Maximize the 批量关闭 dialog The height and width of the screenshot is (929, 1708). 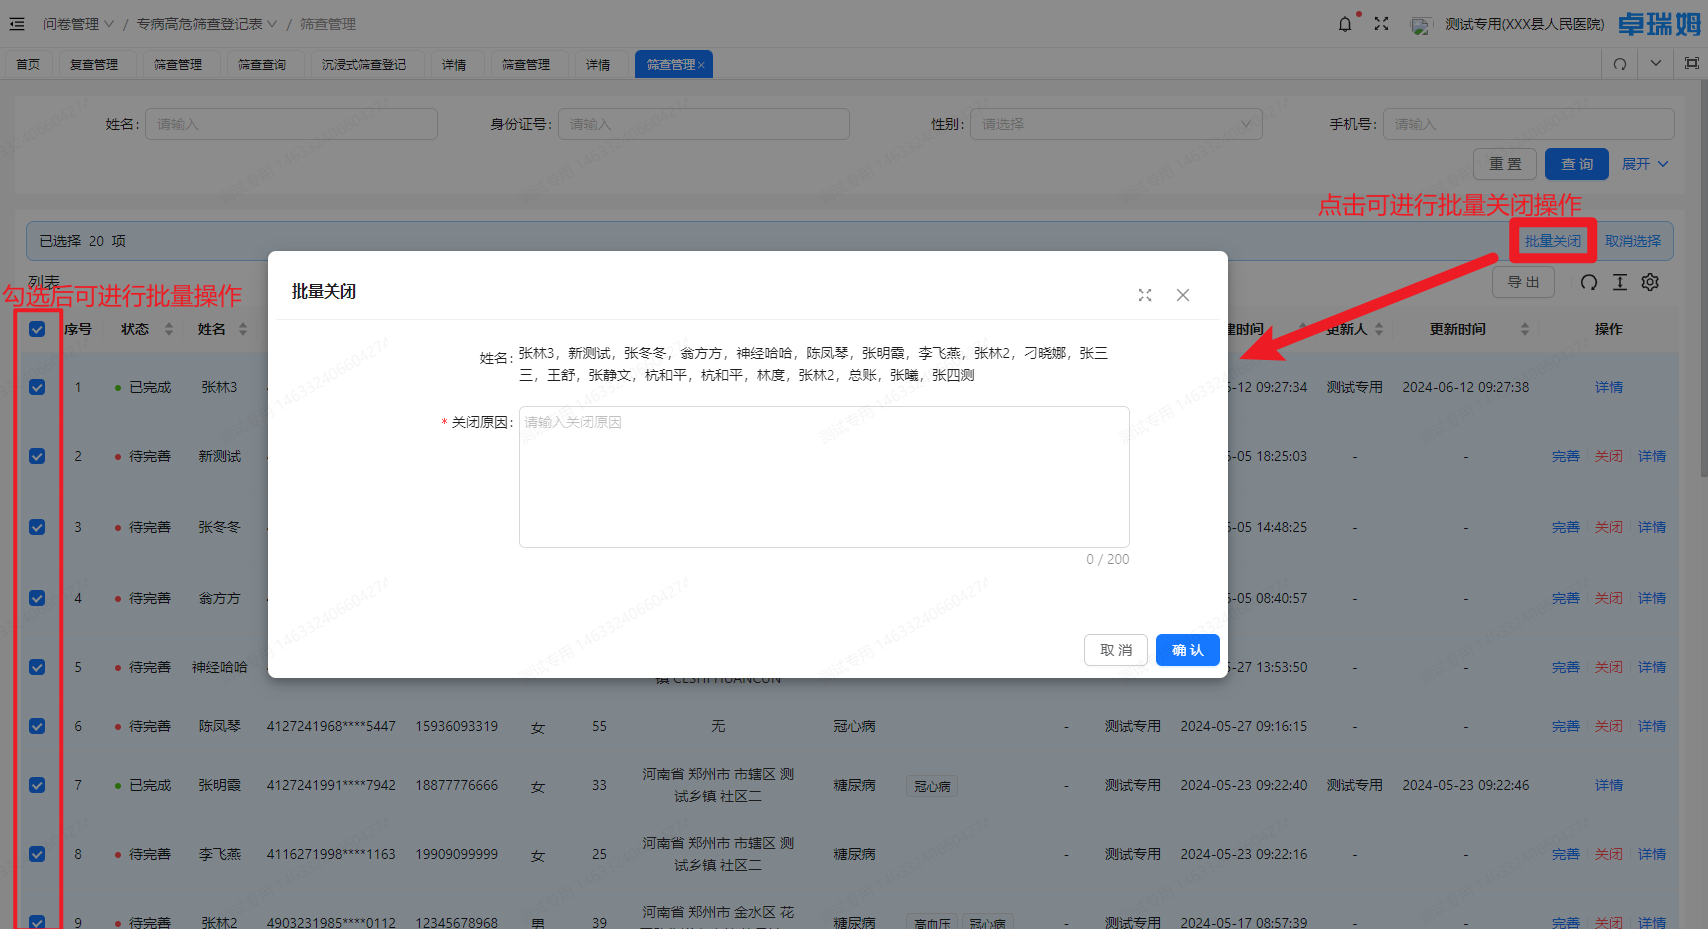click(1145, 295)
